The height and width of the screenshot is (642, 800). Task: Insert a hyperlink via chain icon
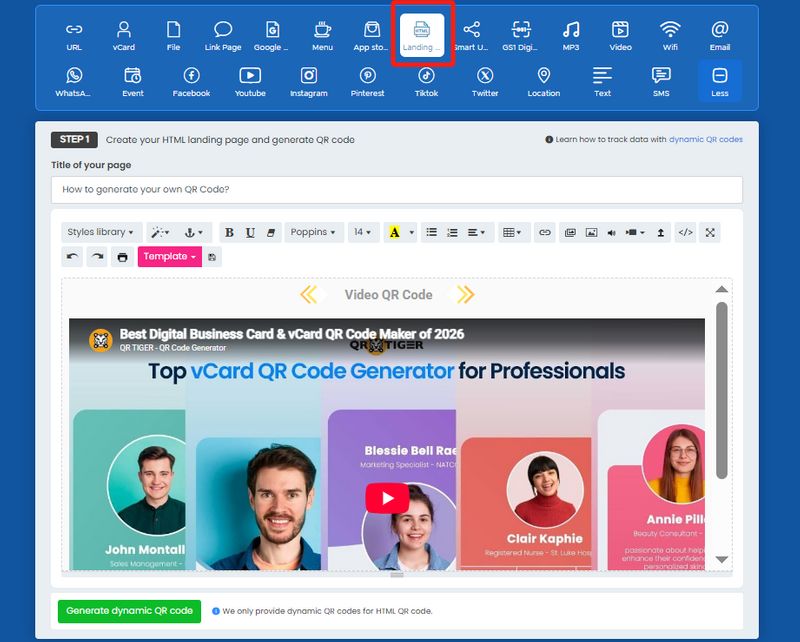coord(545,233)
